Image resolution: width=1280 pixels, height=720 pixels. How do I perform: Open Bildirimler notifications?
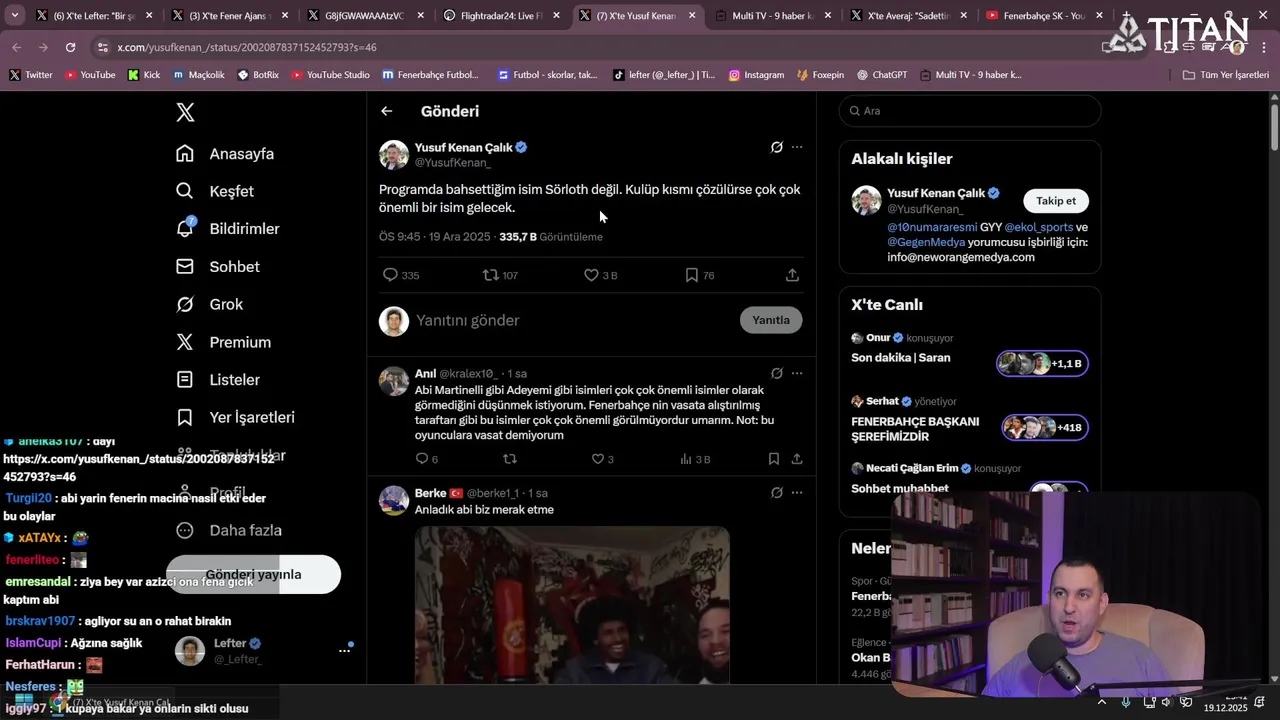pos(228,229)
